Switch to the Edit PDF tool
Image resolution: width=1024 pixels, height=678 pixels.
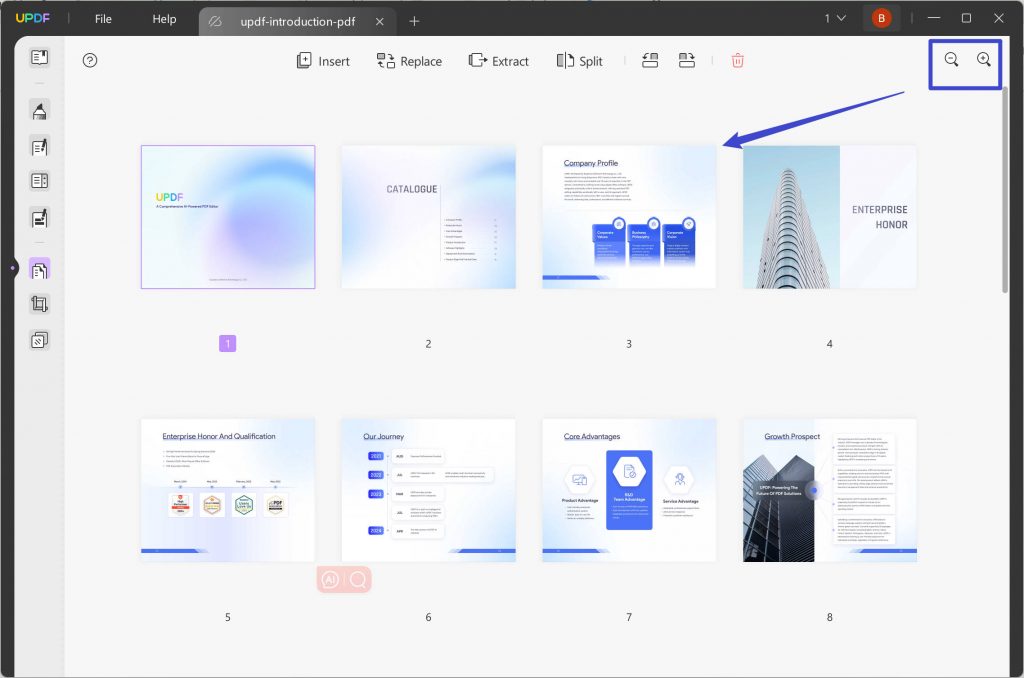click(40, 146)
